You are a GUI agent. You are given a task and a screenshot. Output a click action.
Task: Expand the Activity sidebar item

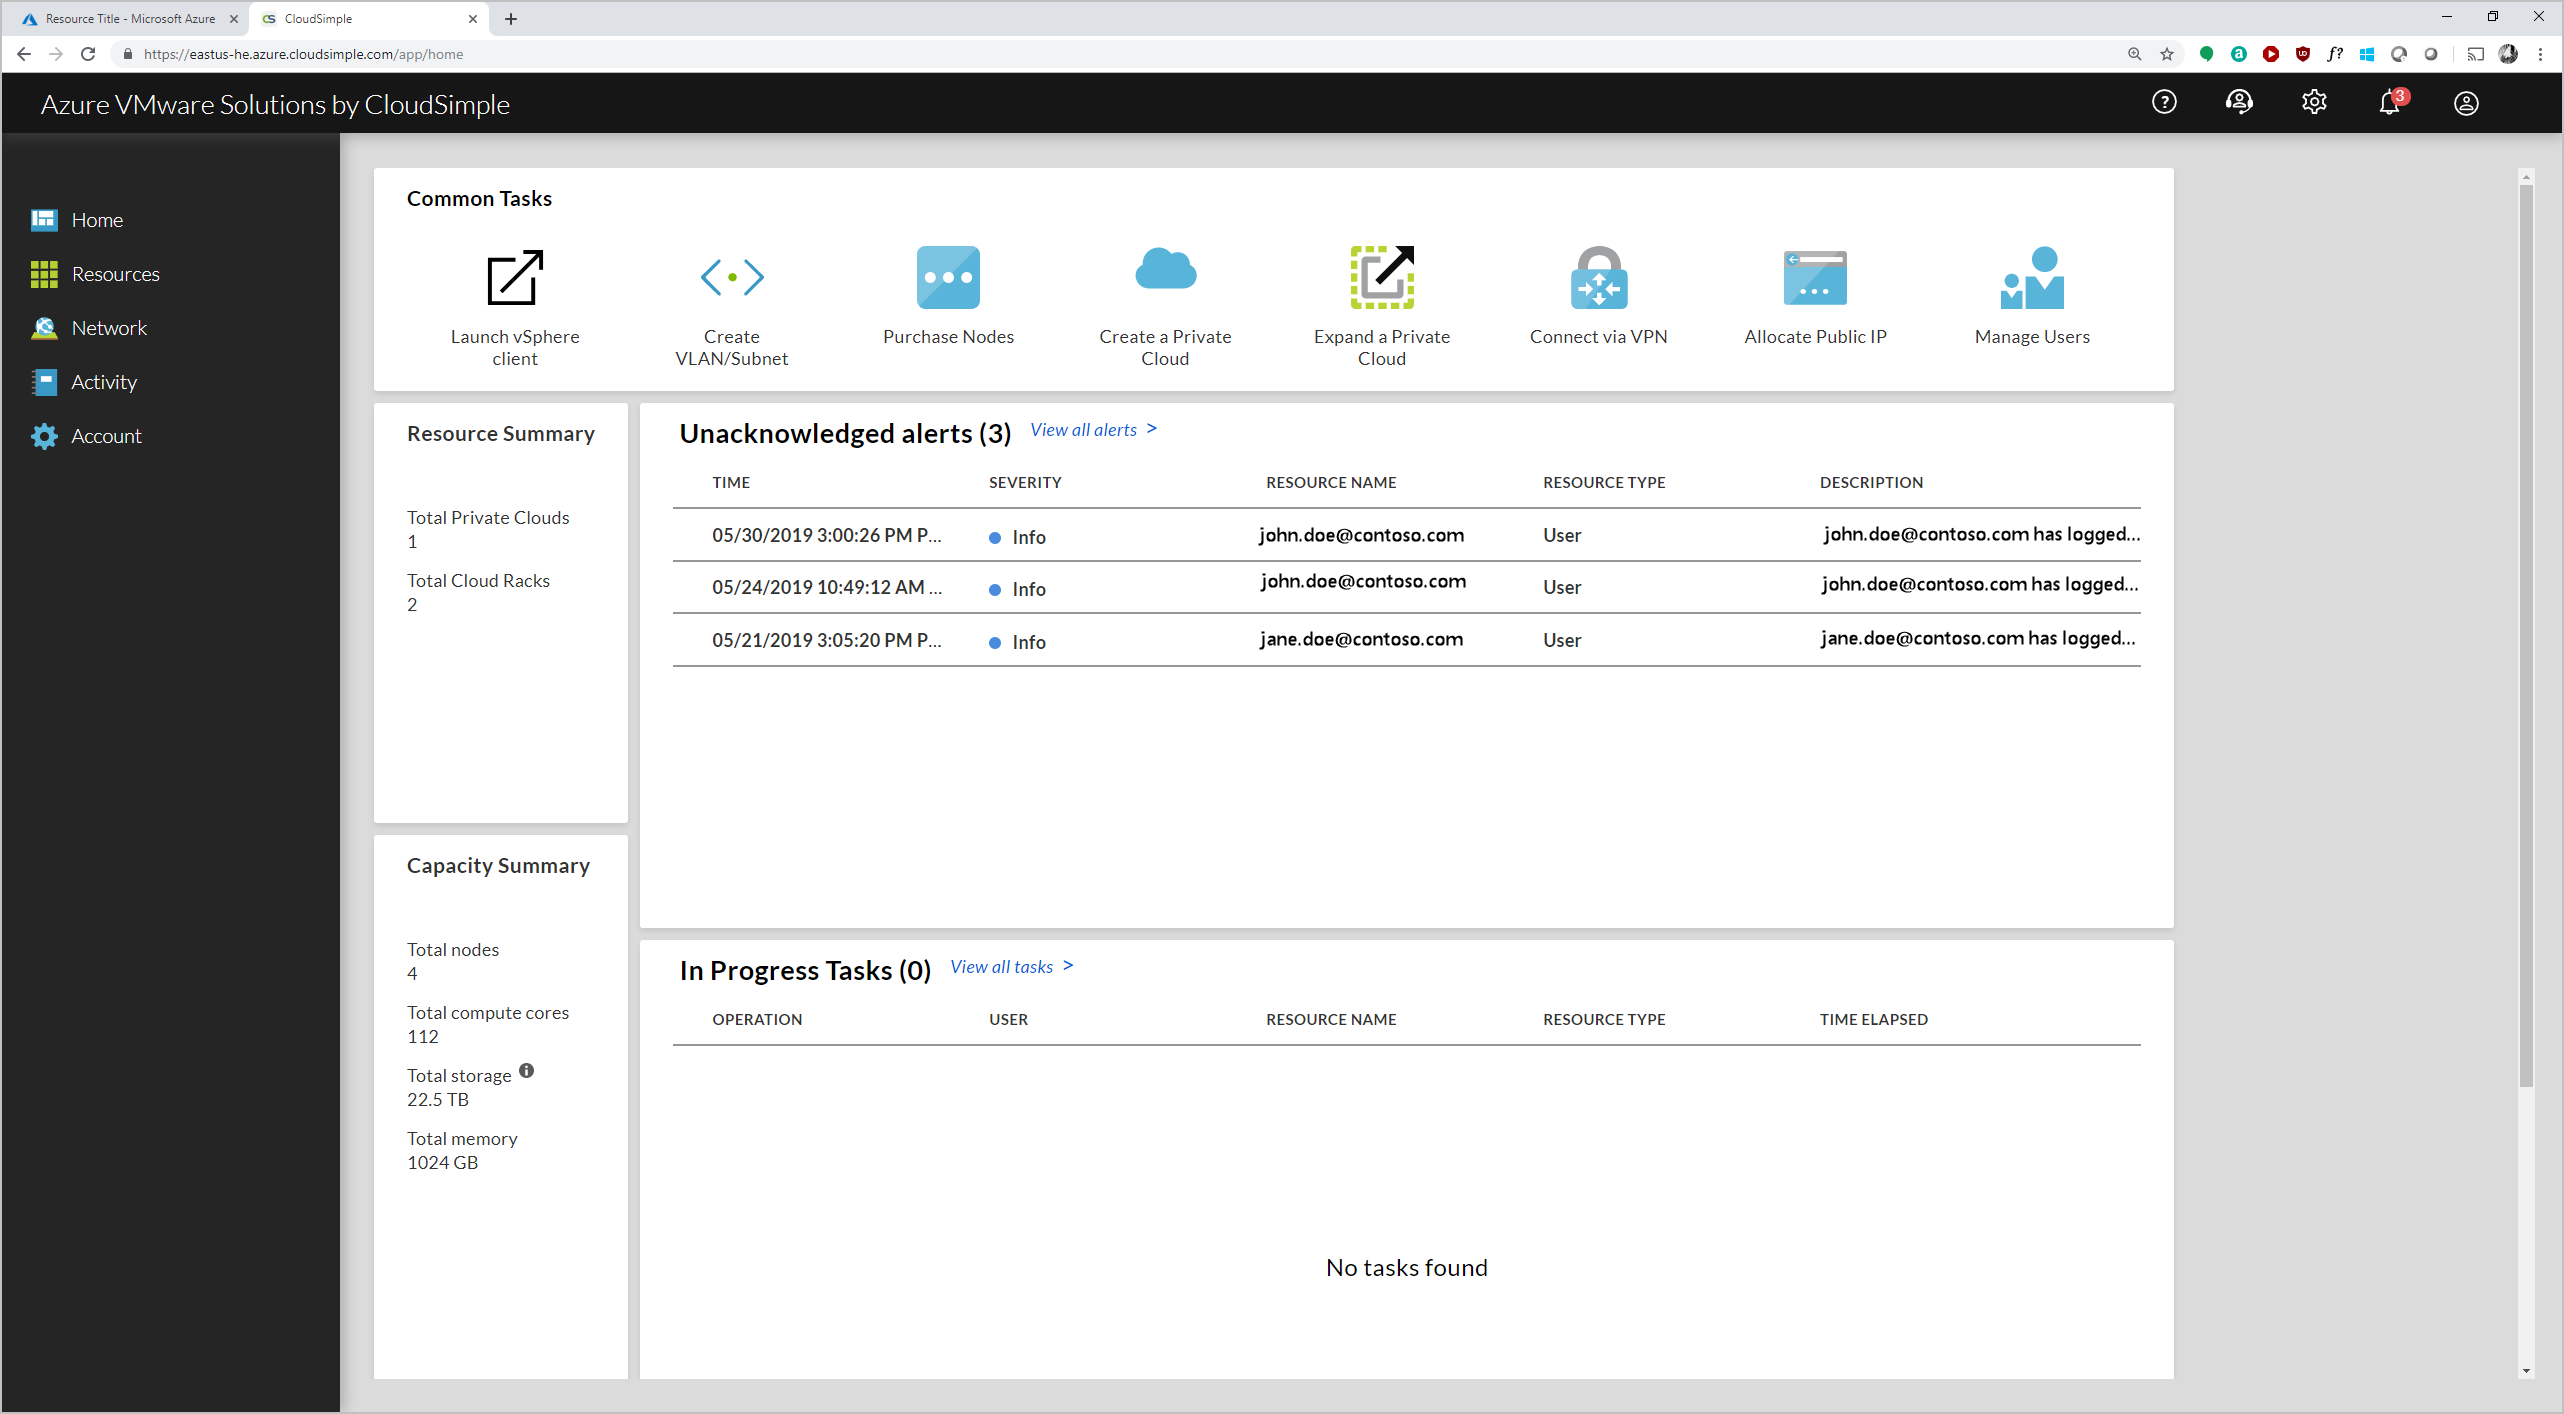pyautogui.click(x=103, y=381)
